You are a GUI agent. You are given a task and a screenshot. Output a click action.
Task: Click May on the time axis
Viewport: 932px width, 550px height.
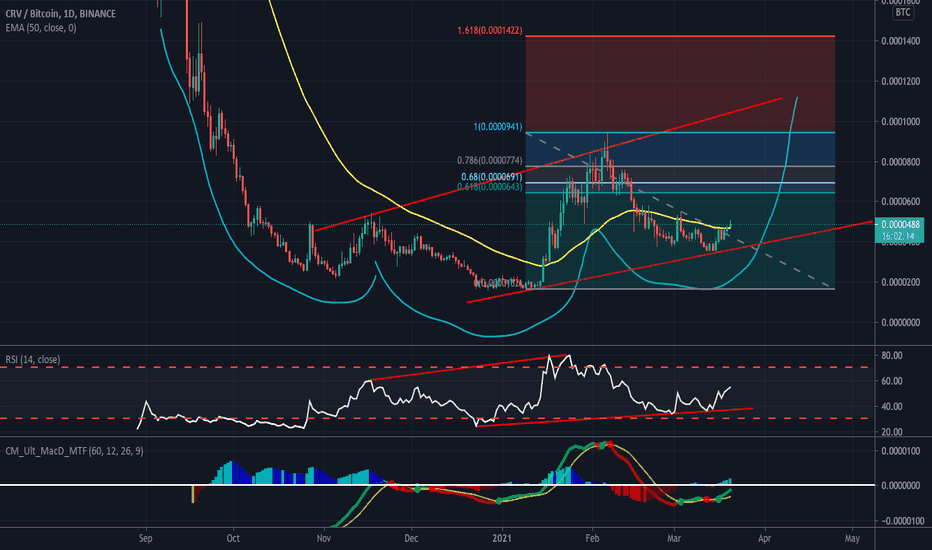point(852,538)
